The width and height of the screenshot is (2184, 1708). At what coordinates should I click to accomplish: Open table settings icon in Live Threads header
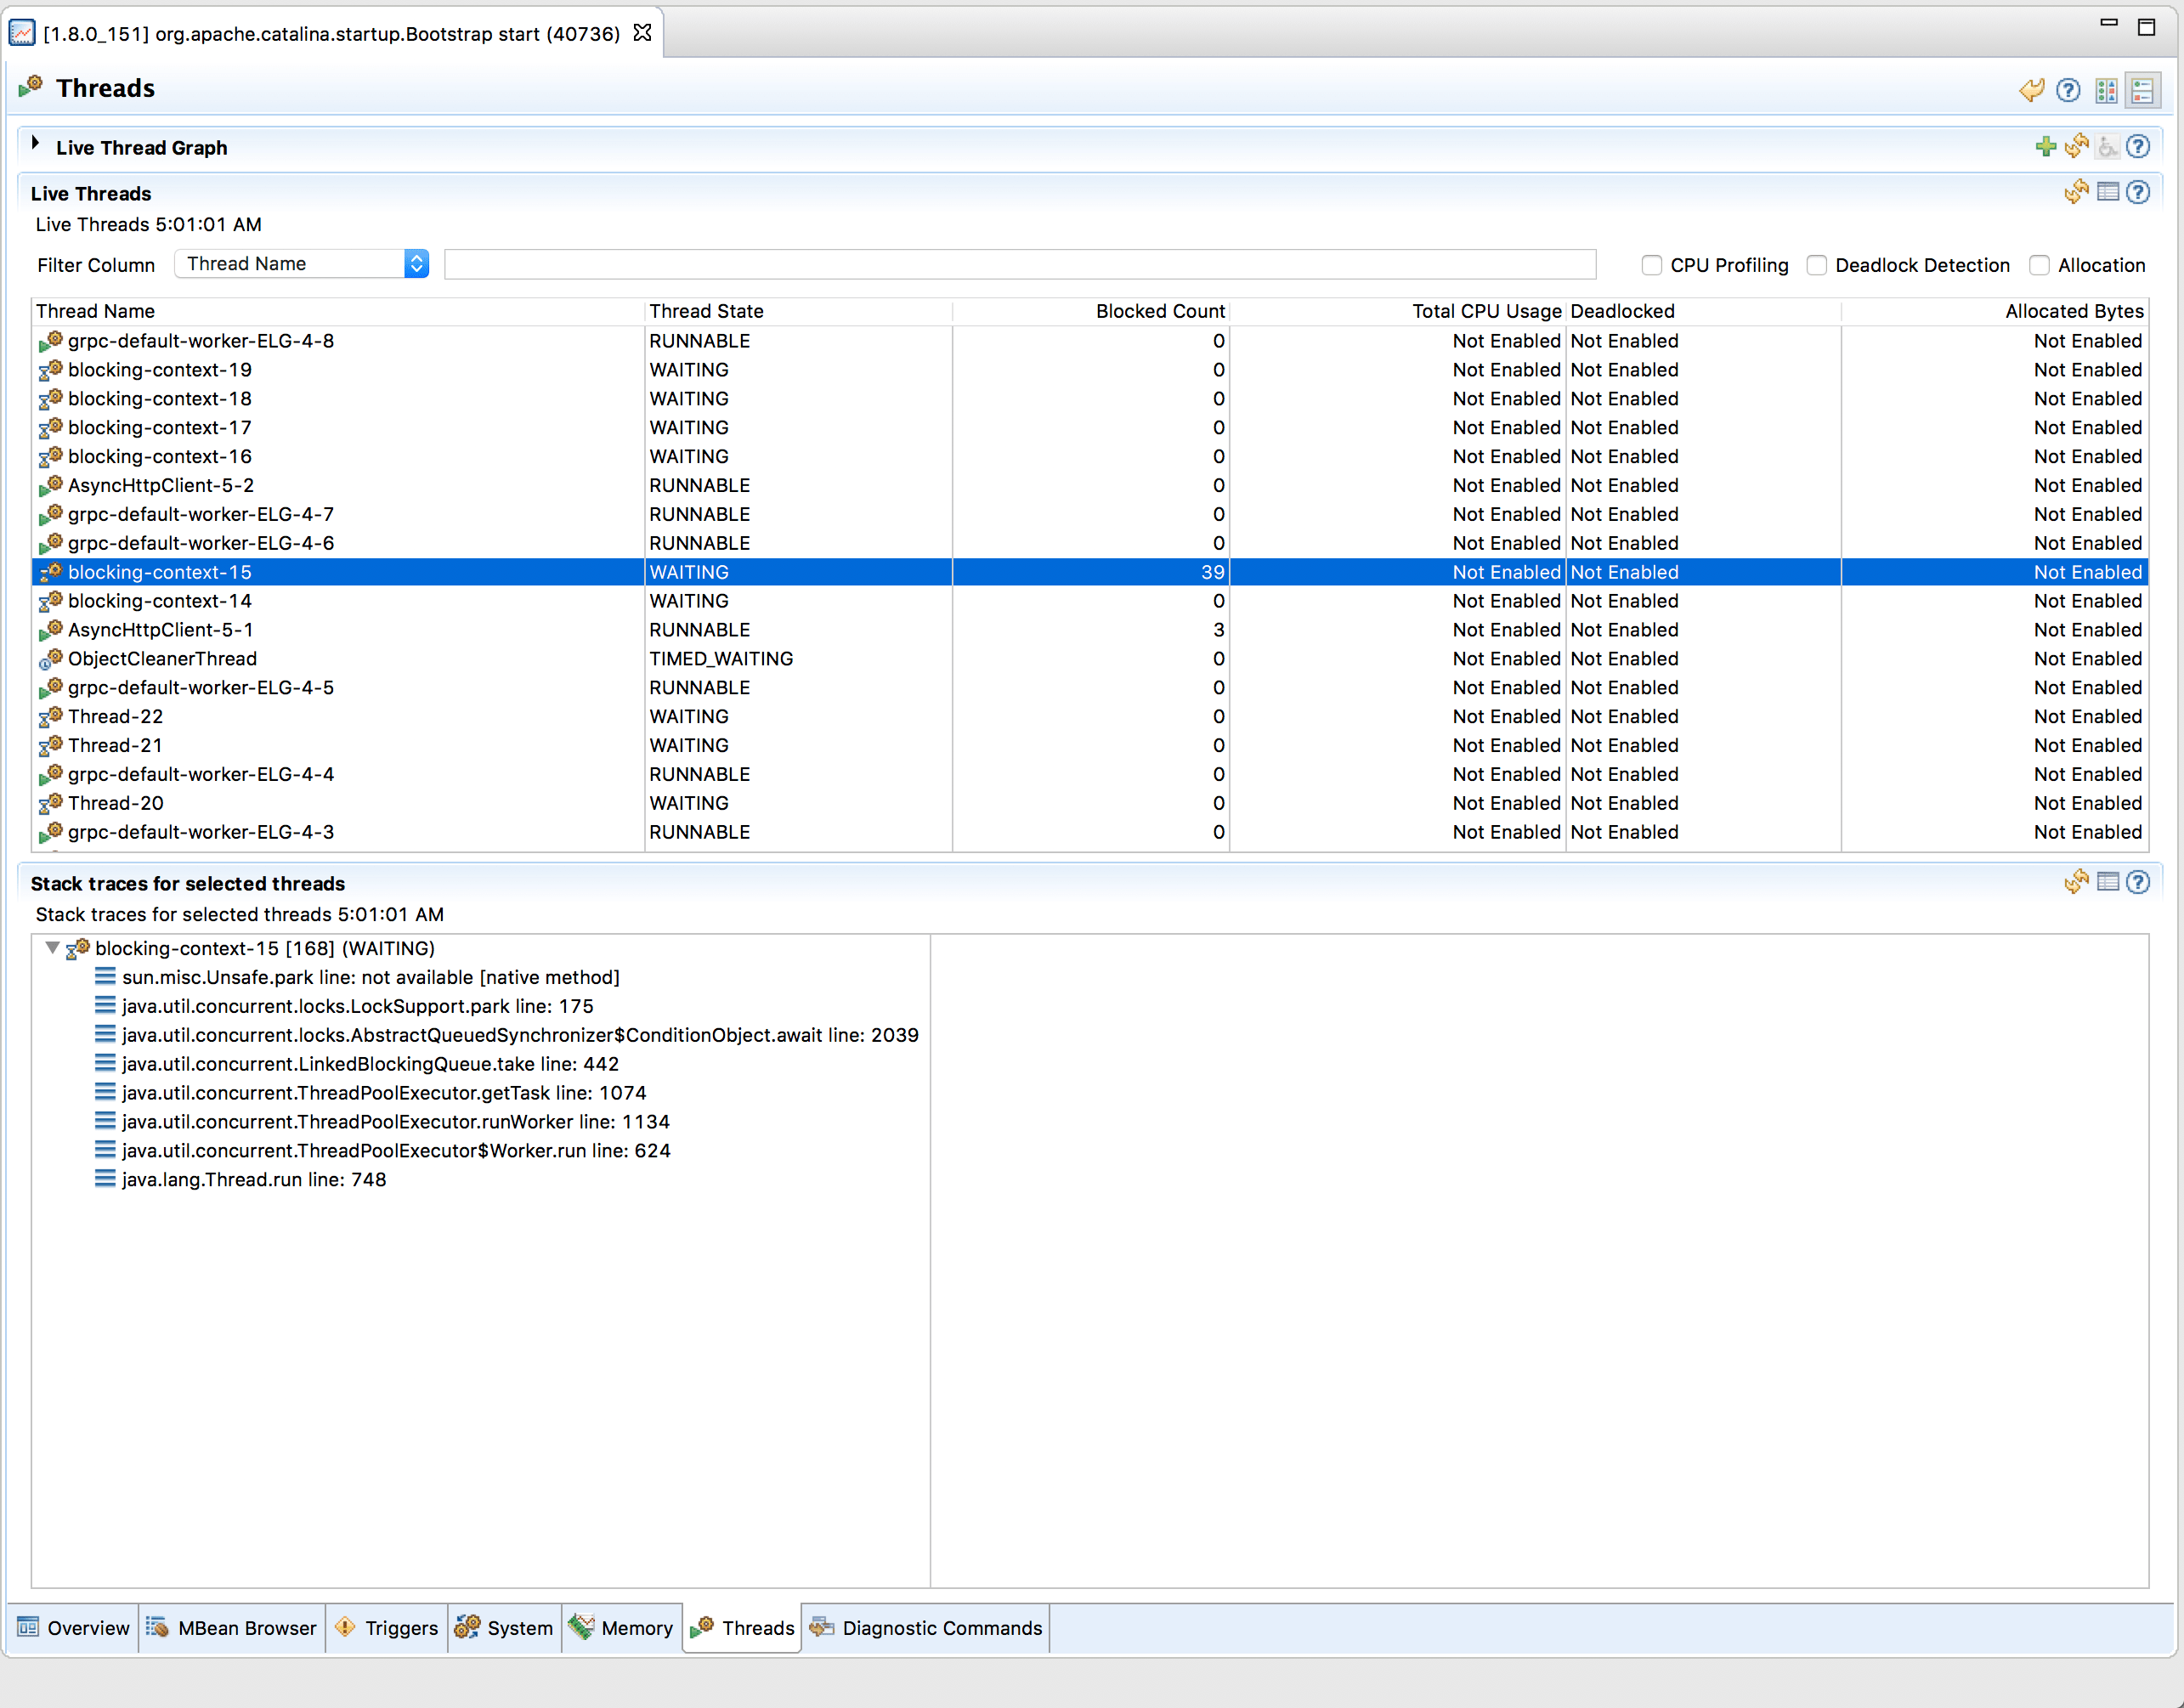coord(2107,192)
